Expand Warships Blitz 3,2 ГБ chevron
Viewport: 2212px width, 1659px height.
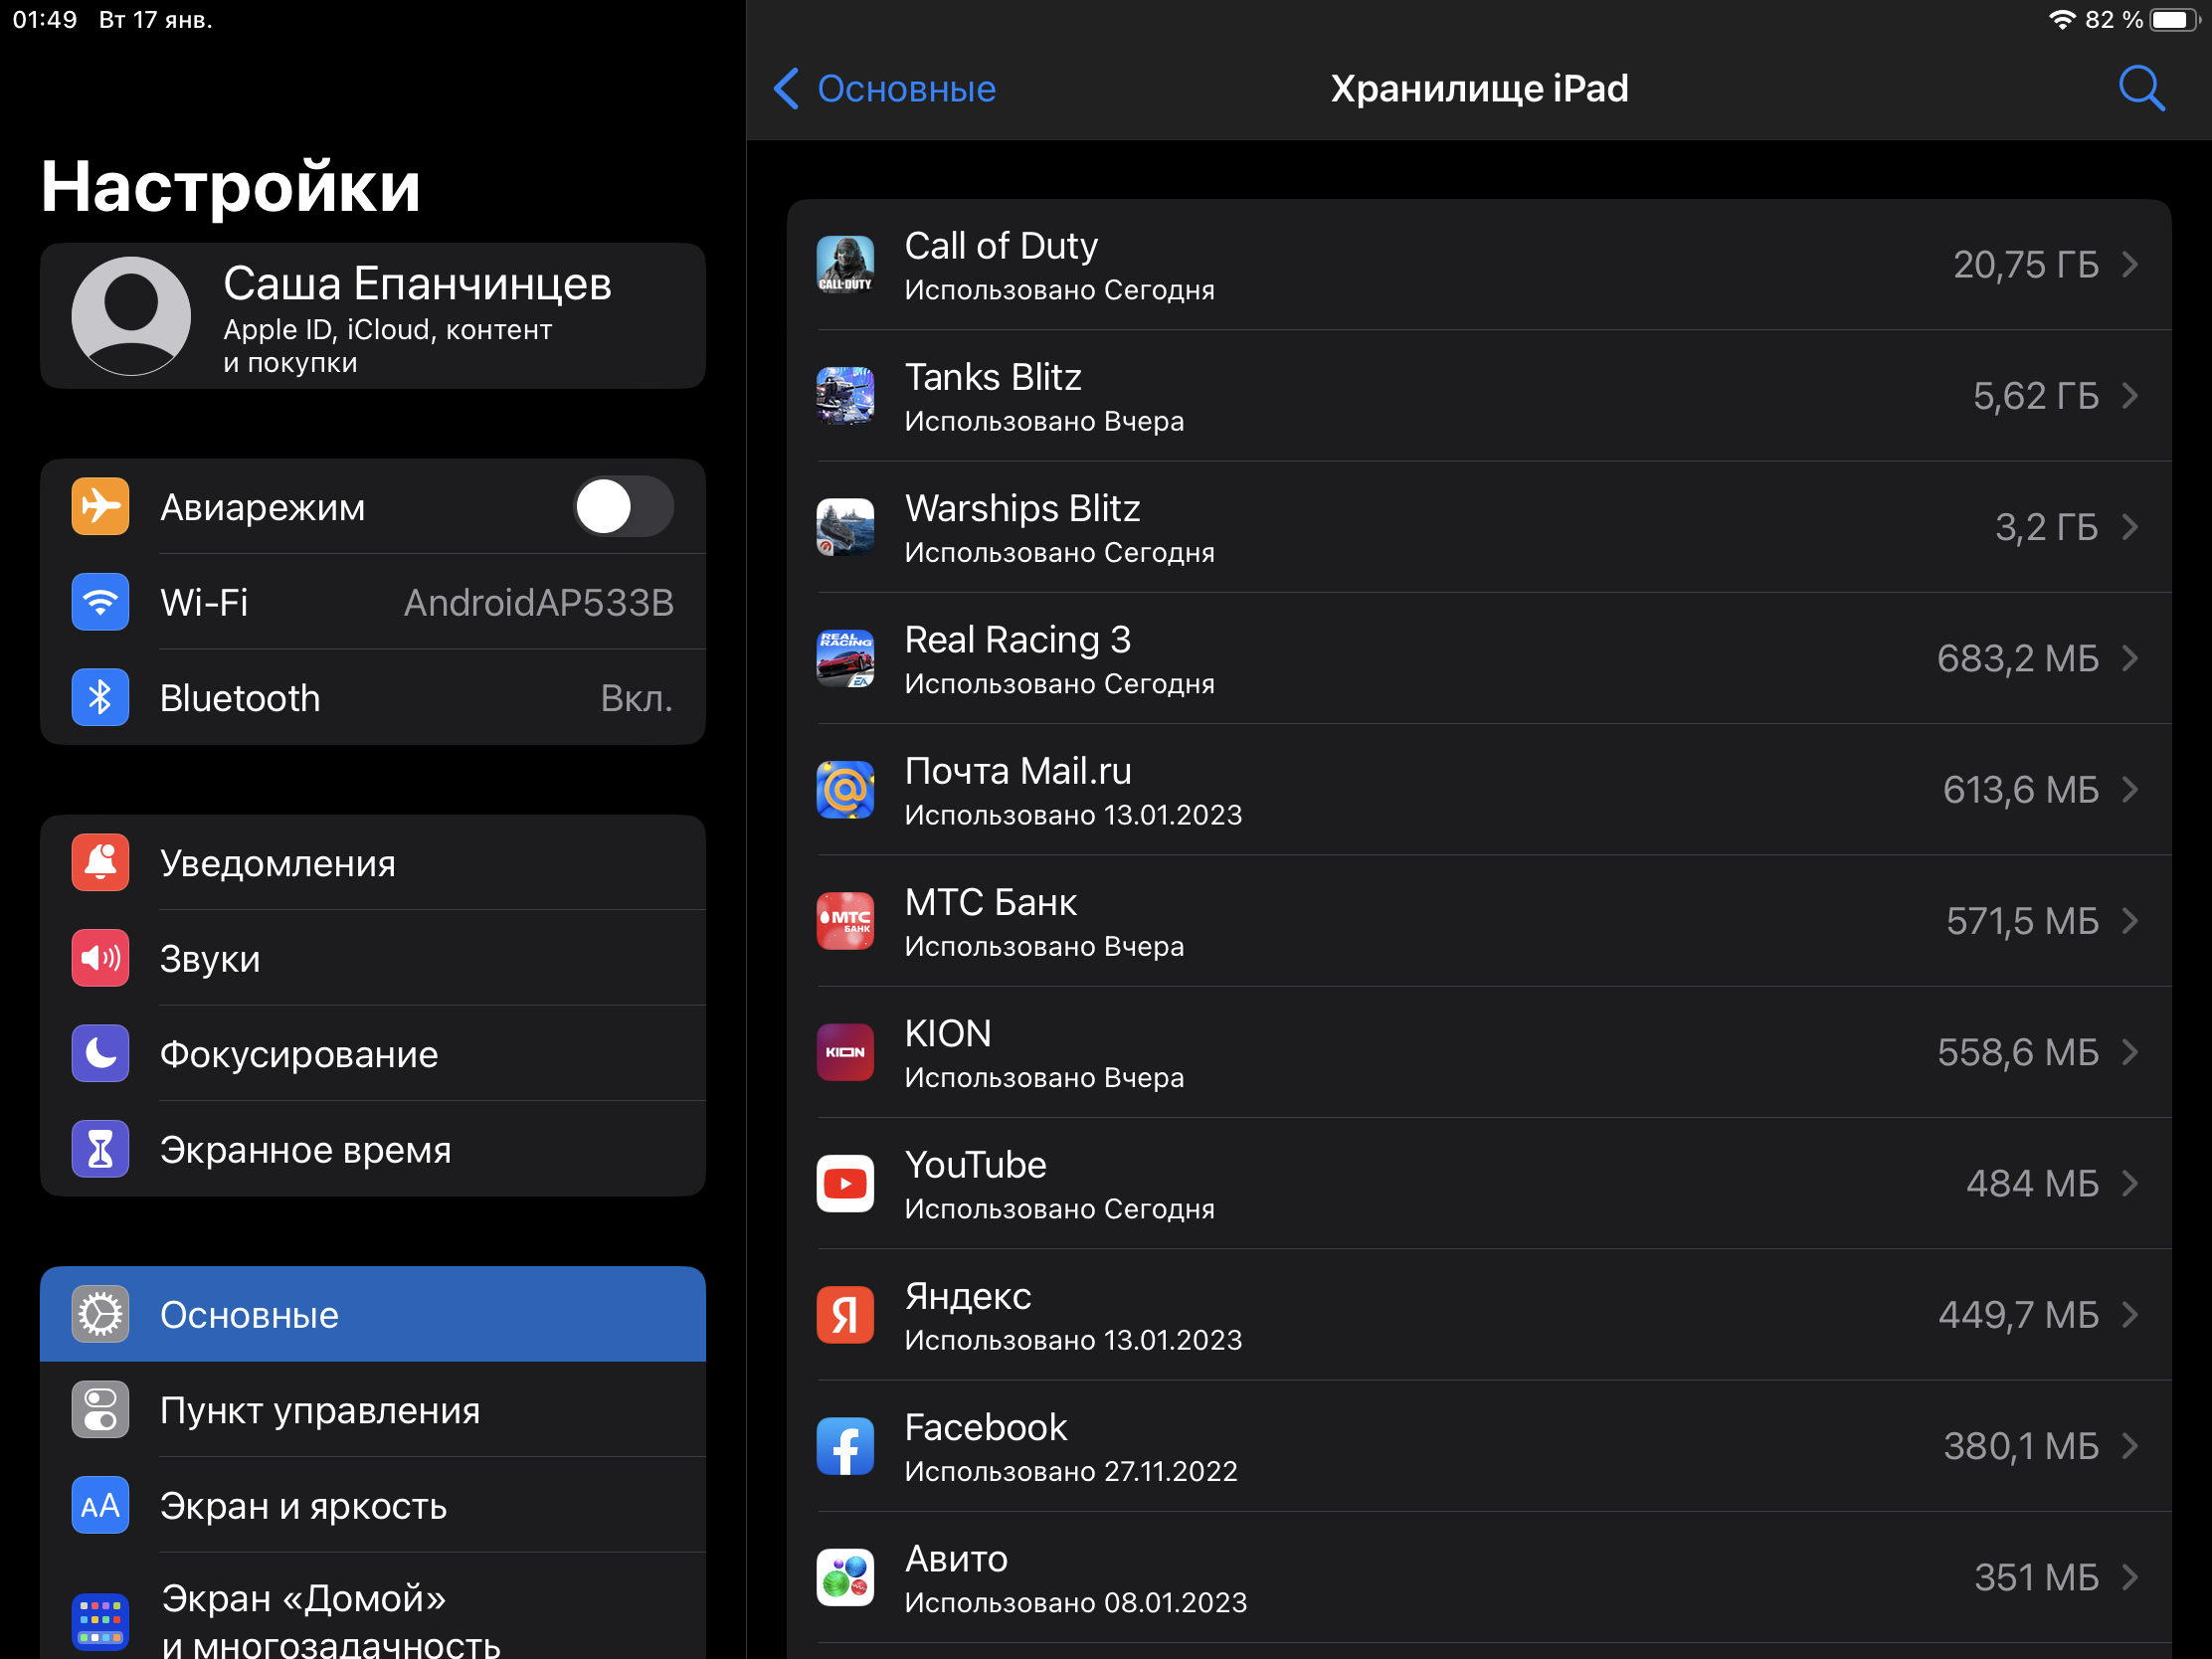point(2130,527)
